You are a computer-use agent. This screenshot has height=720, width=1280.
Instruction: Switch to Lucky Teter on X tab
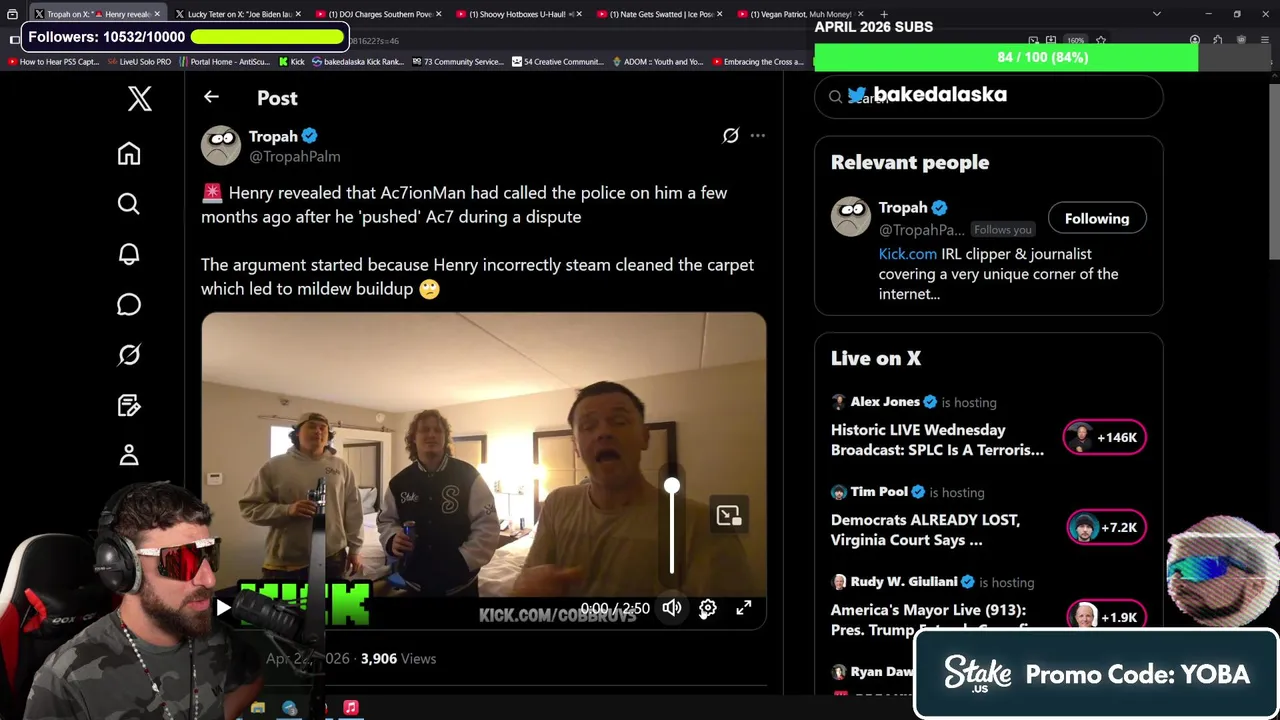238,14
